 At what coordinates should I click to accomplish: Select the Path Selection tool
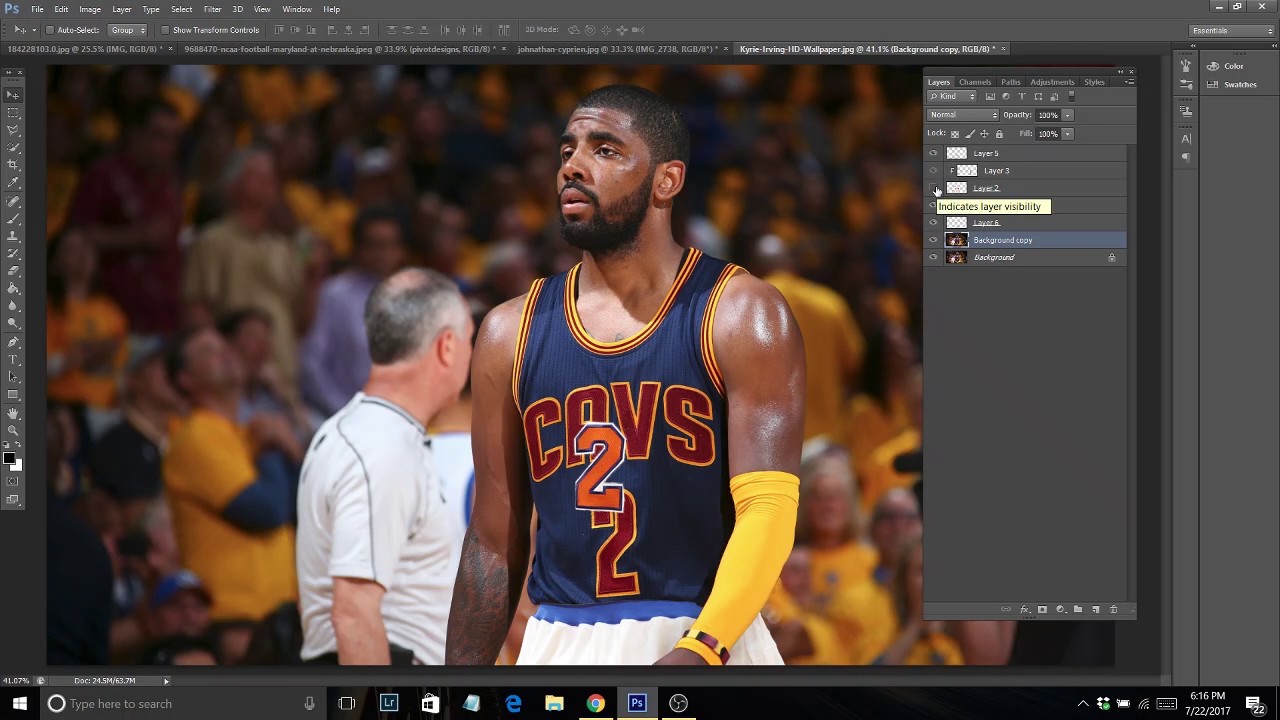13,377
